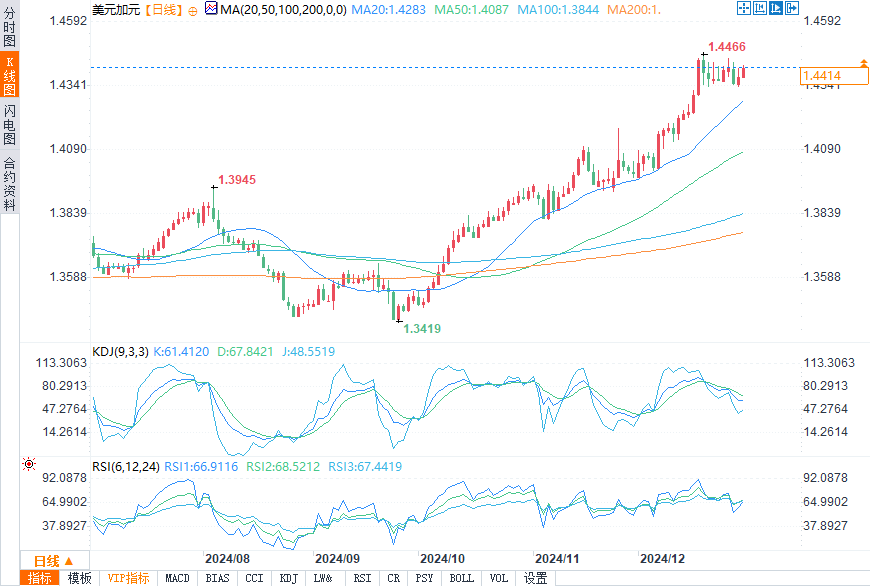Click the 模板 button in the bottom bar

[x=79, y=578]
